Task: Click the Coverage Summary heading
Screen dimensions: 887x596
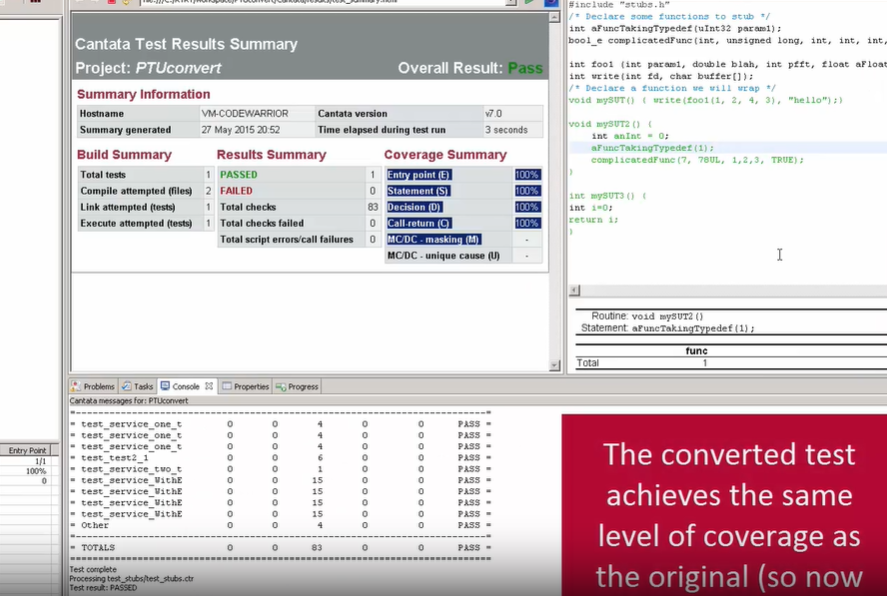Action: point(445,155)
